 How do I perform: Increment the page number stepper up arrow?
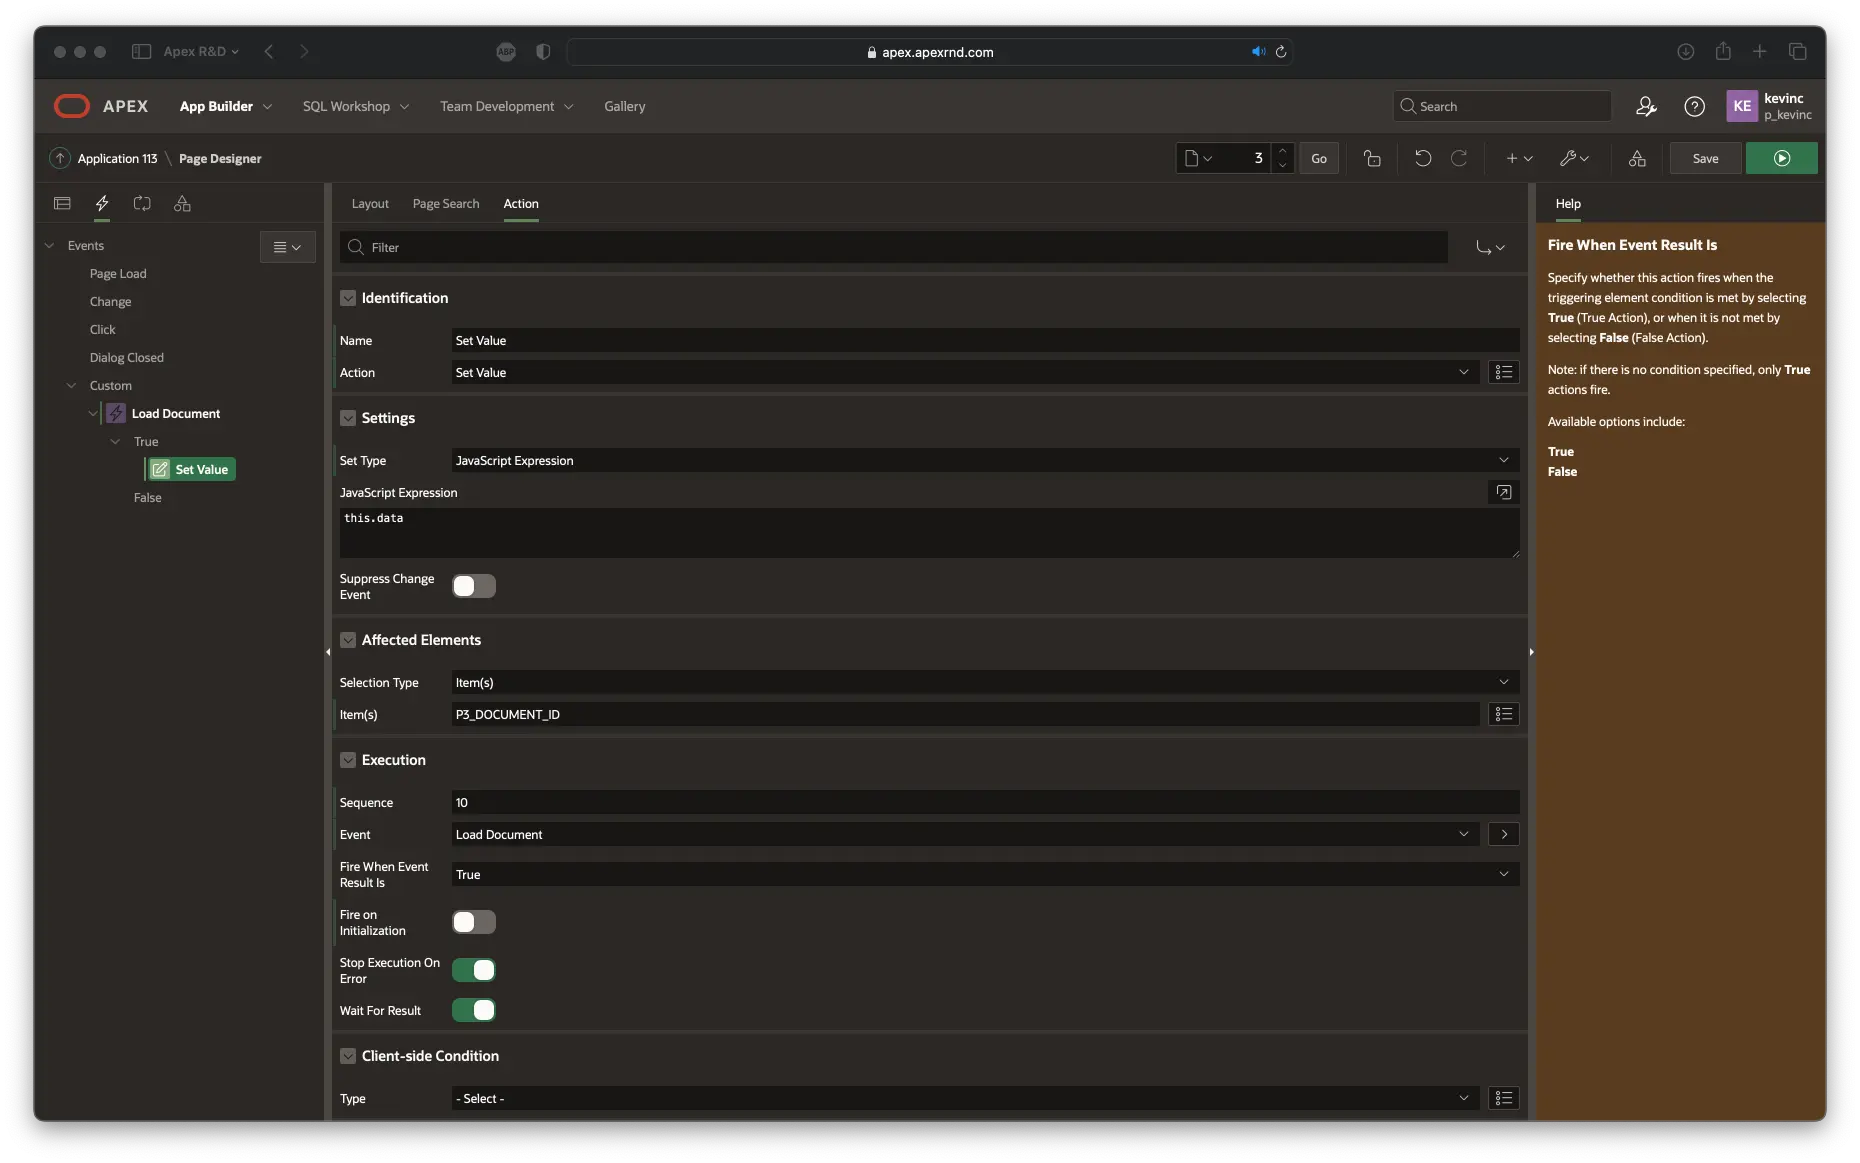[1283, 150]
